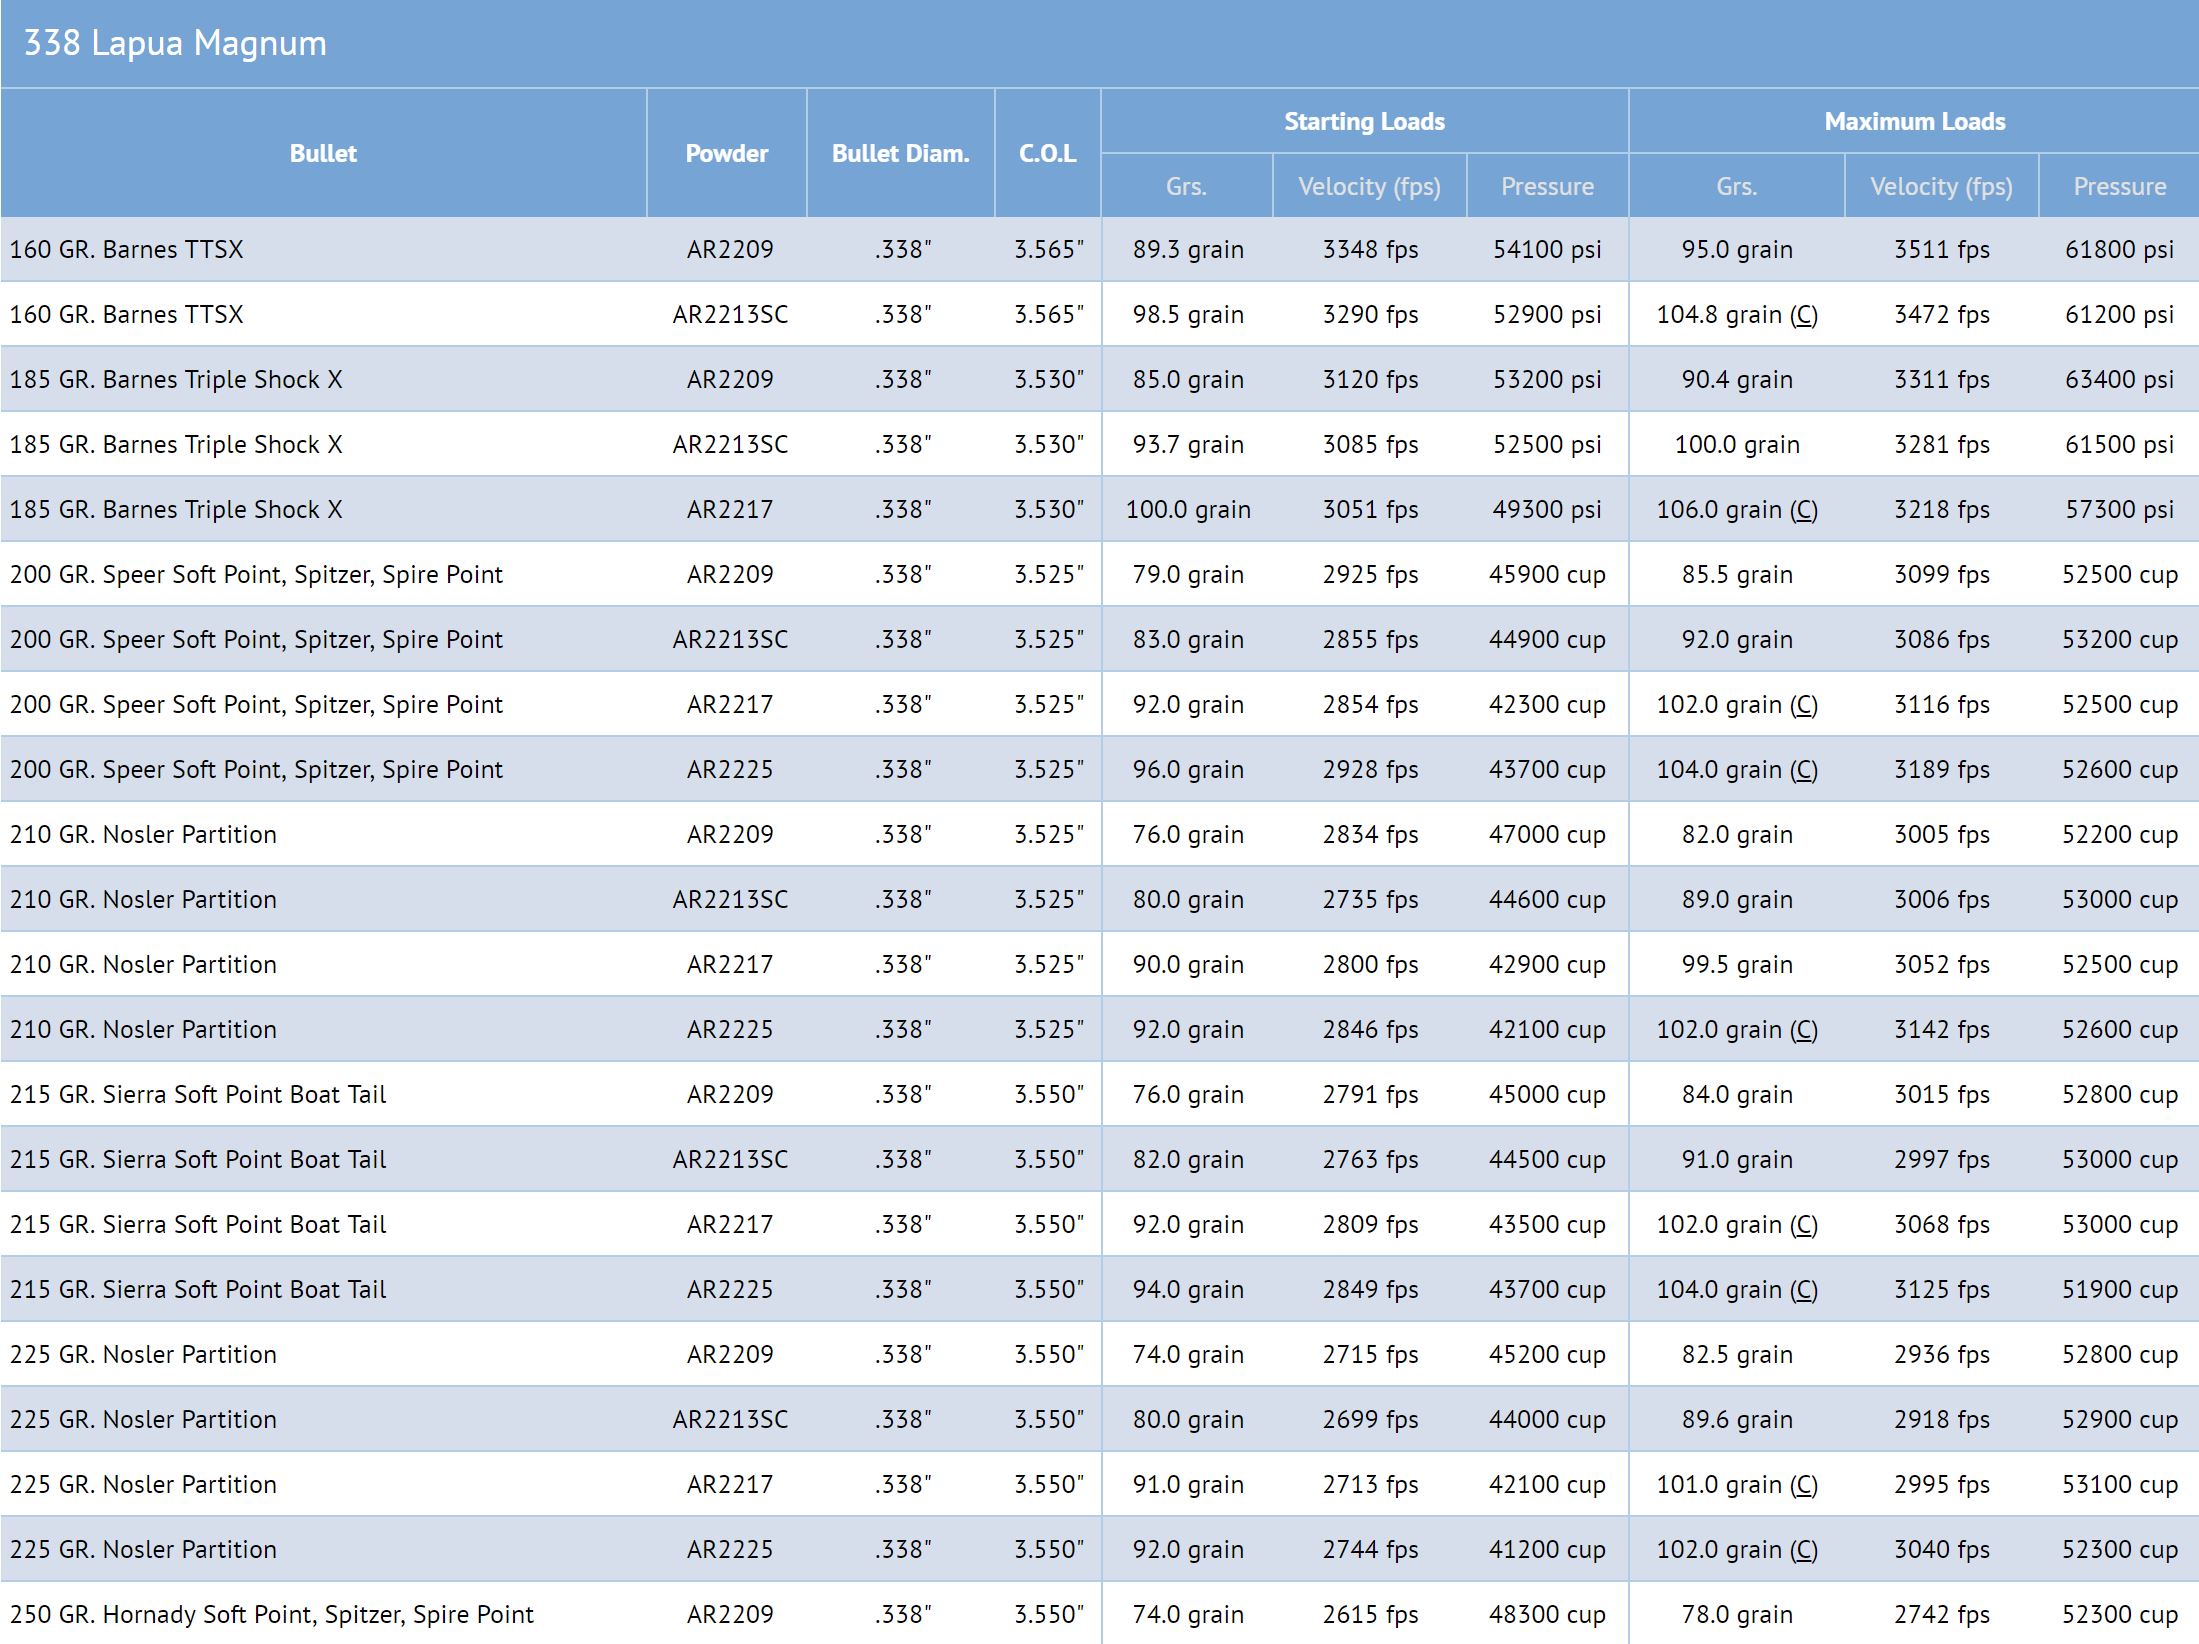2199x1644 pixels.
Task: Click the 45200 cup pressure cell
Action: (x=1547, y=1354)
